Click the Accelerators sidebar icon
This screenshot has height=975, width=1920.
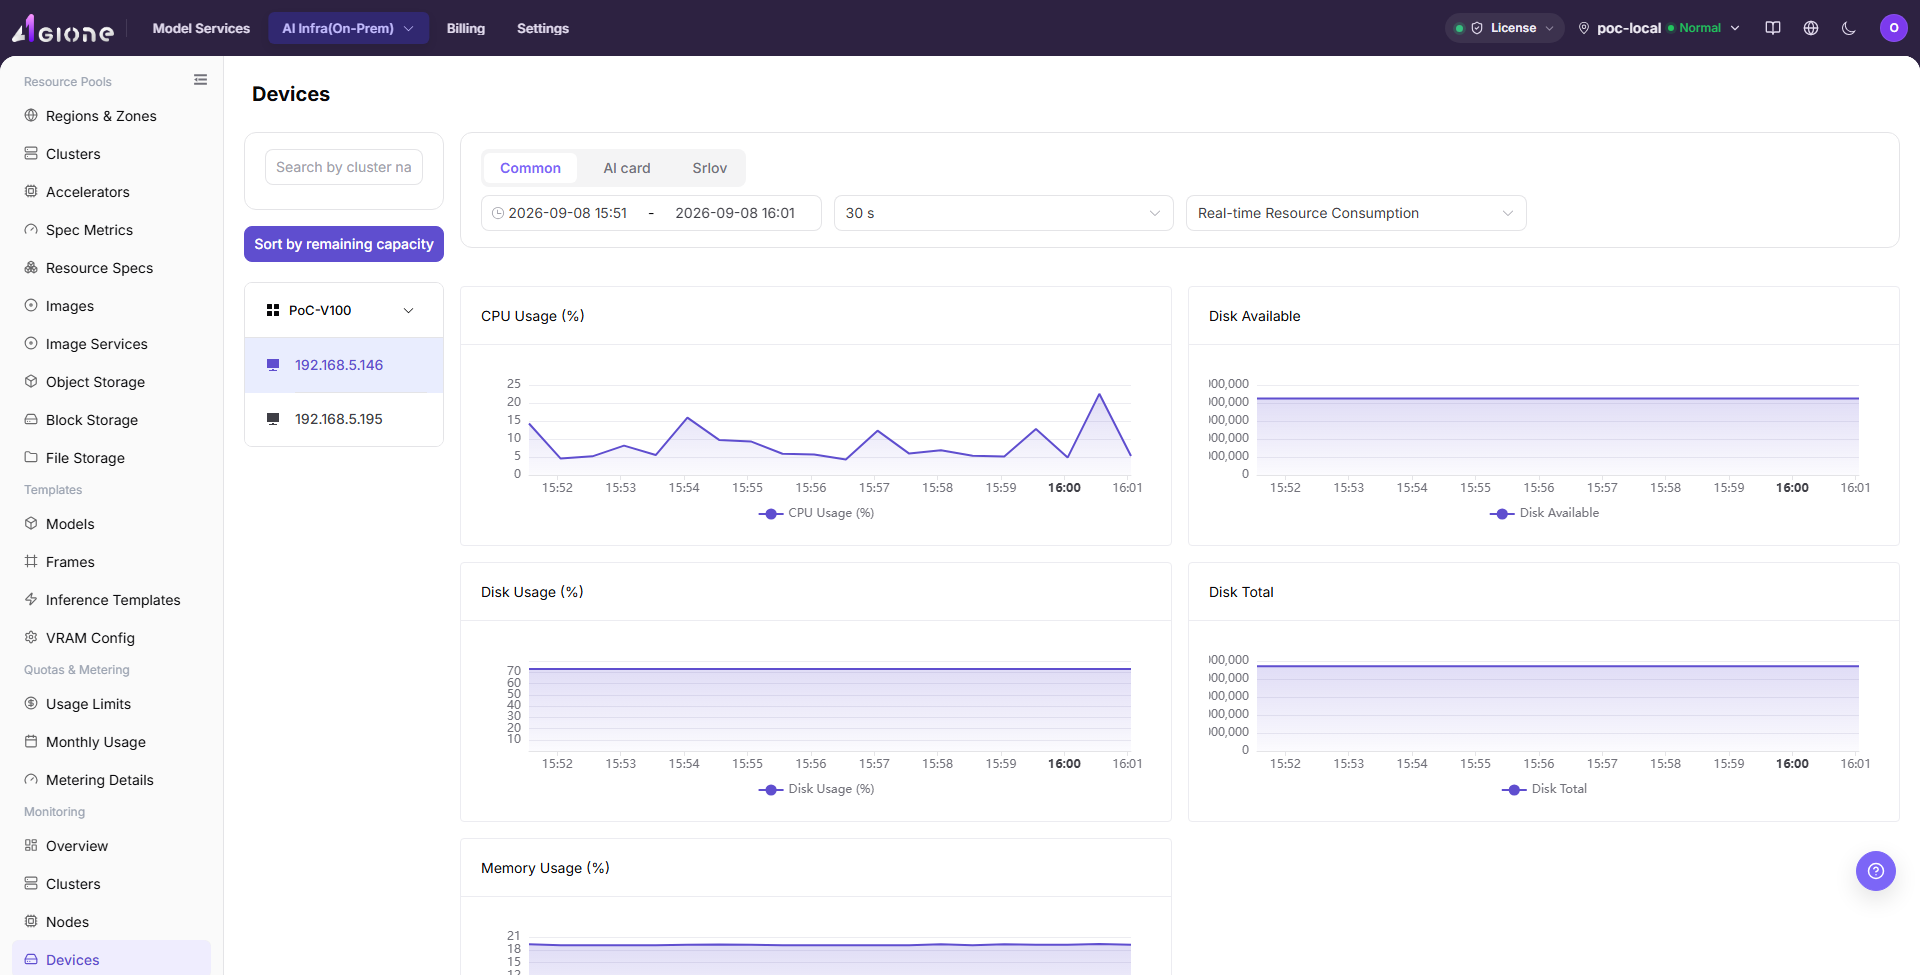pos(31,192)
